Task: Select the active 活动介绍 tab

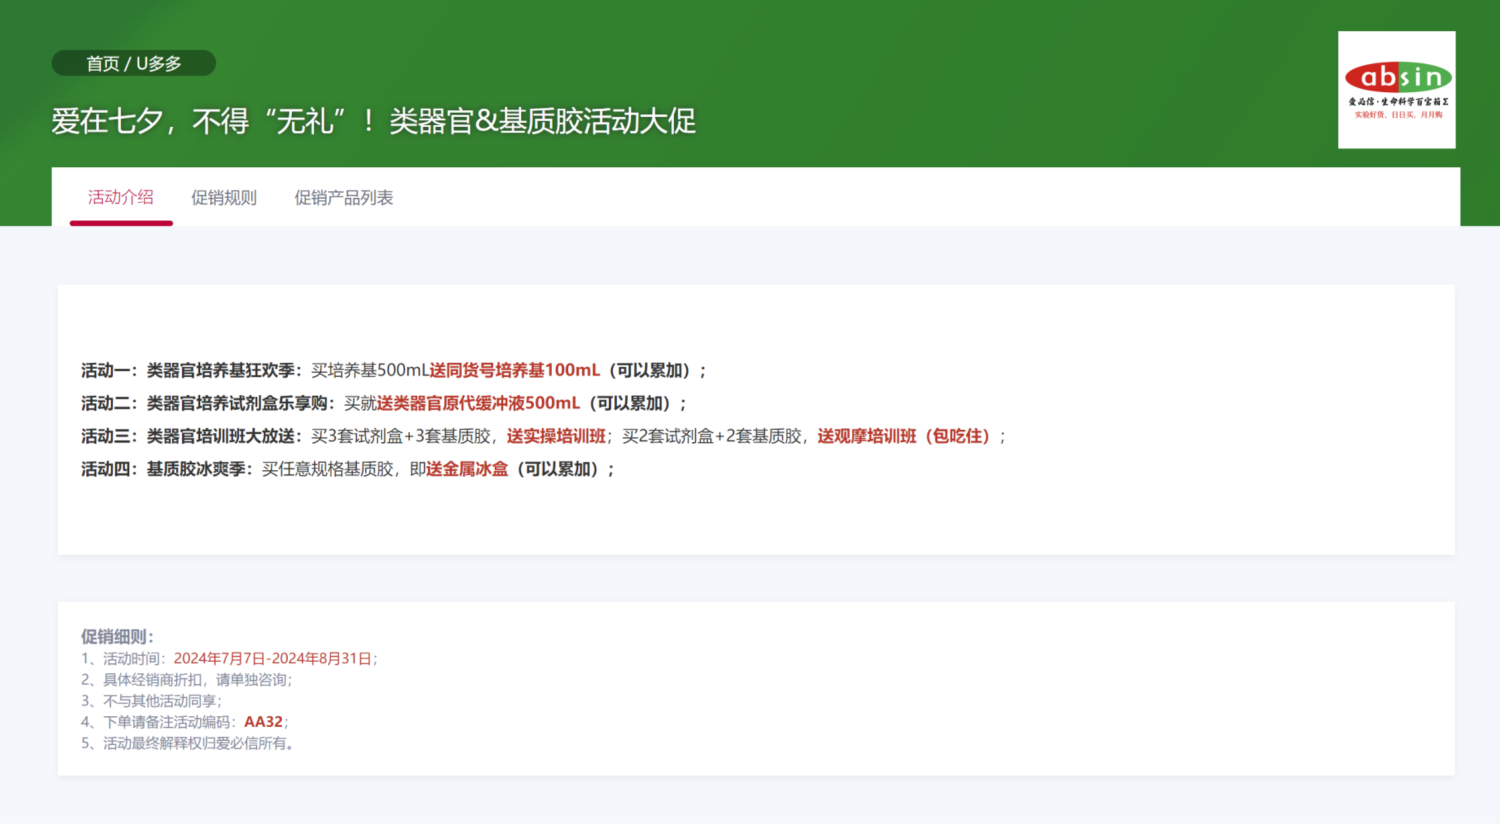Action: point(120,197)
